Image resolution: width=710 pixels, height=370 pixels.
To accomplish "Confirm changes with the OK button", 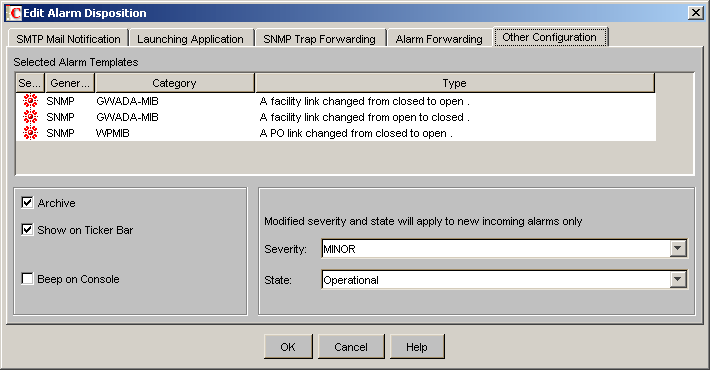I will point(288,347).
